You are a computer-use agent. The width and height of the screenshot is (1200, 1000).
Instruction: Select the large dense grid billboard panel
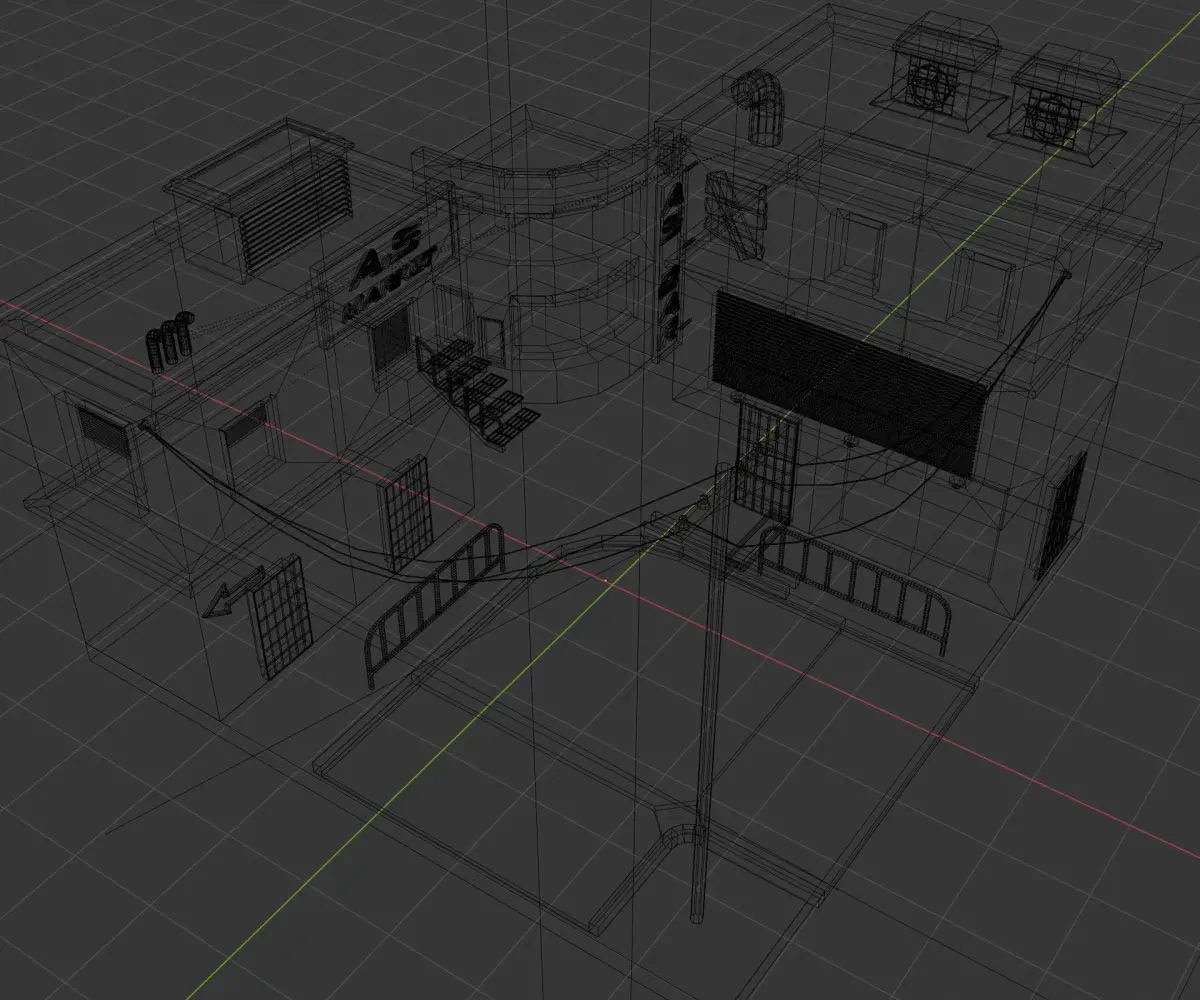coord(851,383)
